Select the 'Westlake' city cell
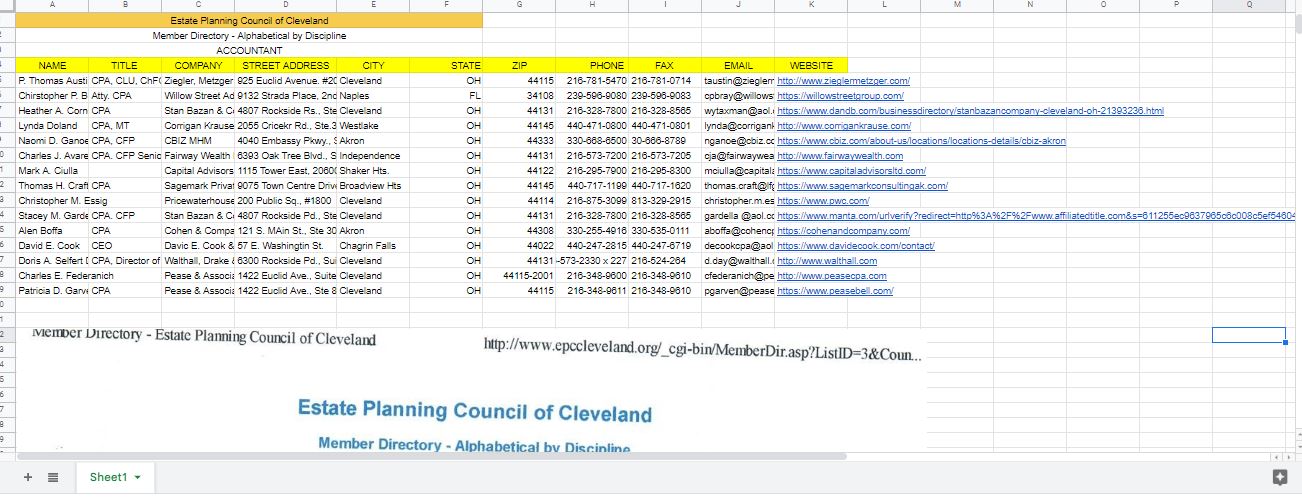This screenshot has width=1302, height=499. click(373, 125)
